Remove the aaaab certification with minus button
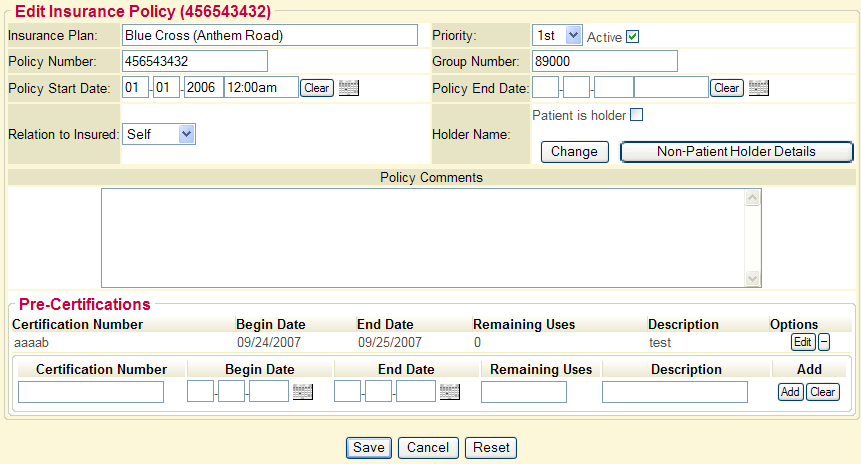This screenshot has height=464, width=861. (824, 342)
